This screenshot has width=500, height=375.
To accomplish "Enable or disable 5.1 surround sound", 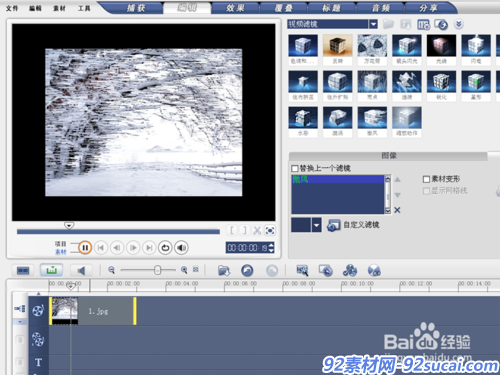I will (374, 270).
